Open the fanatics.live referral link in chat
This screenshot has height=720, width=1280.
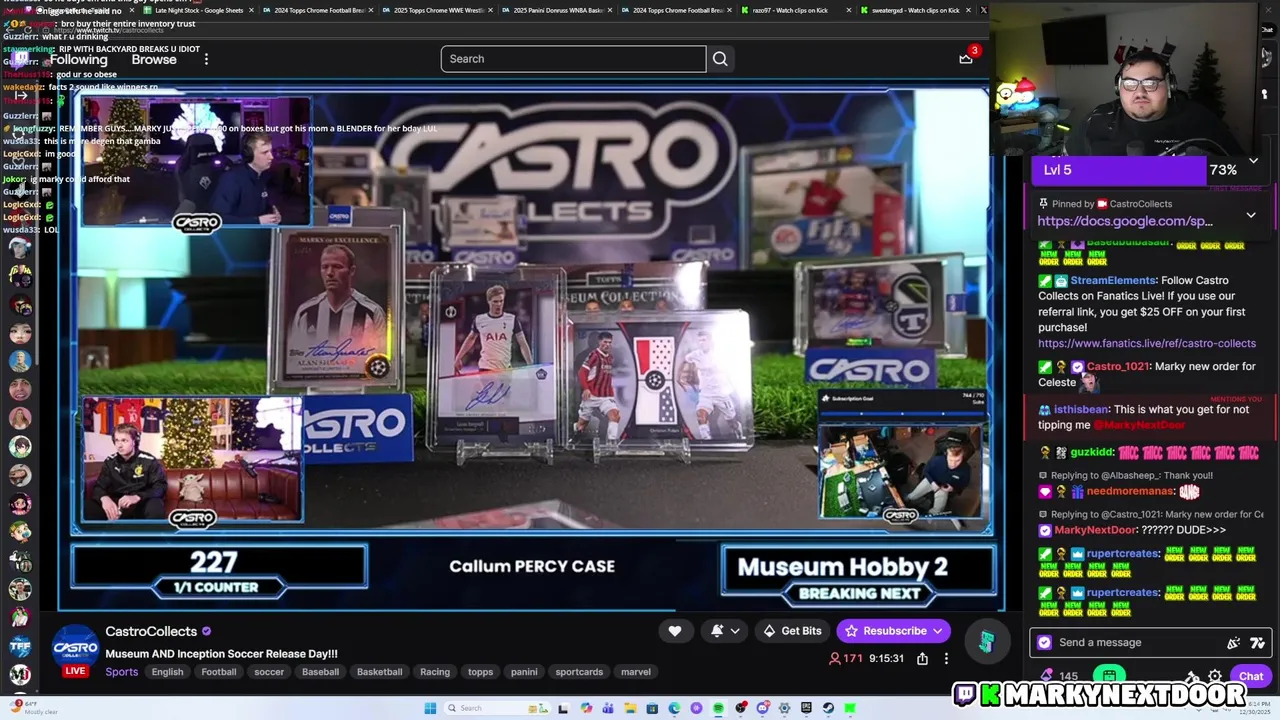1147,343
